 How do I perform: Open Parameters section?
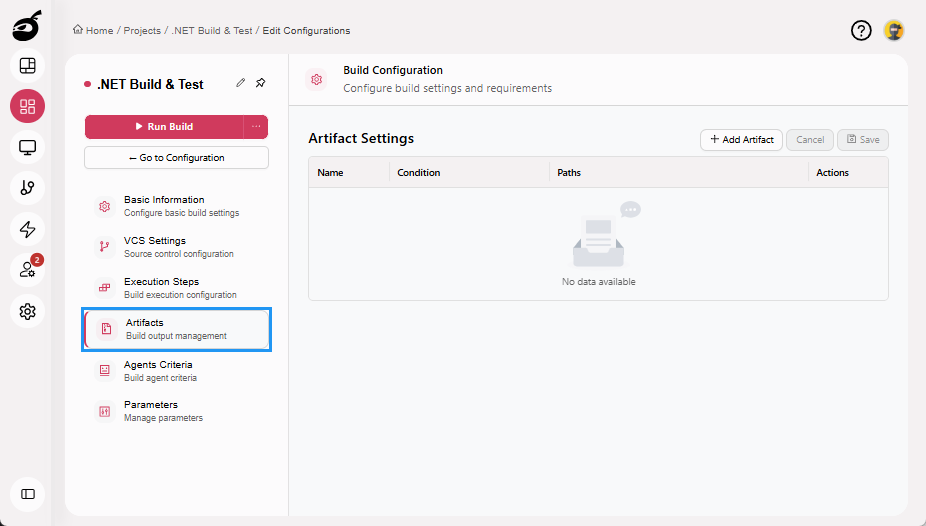click(177, 411)
